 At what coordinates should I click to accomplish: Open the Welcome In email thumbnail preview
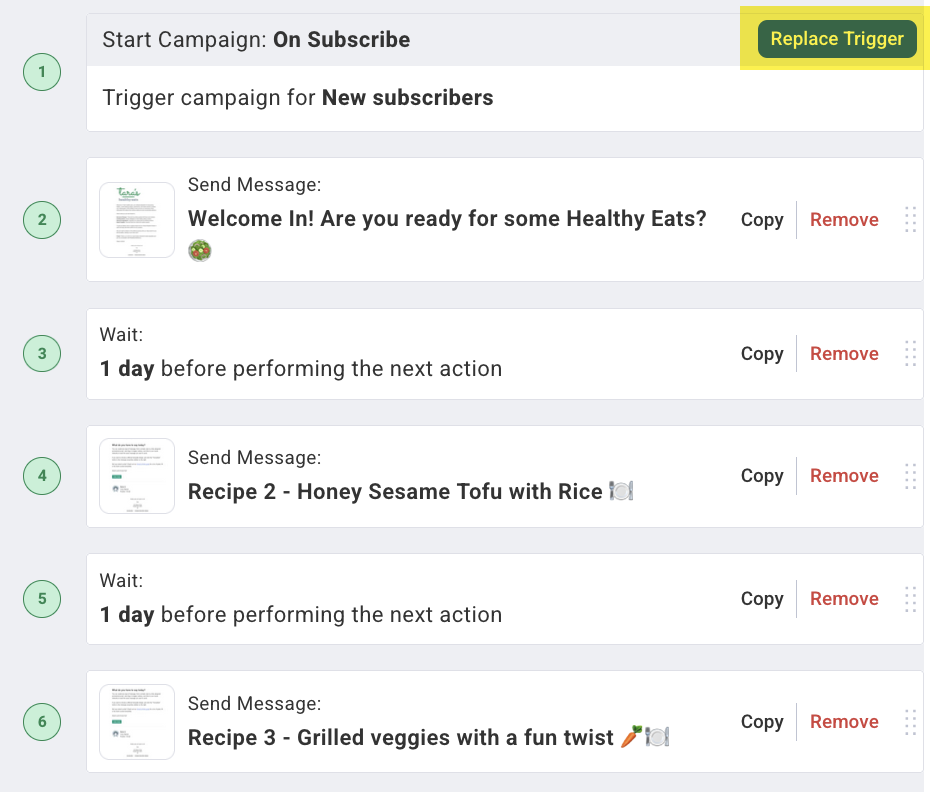137,220
